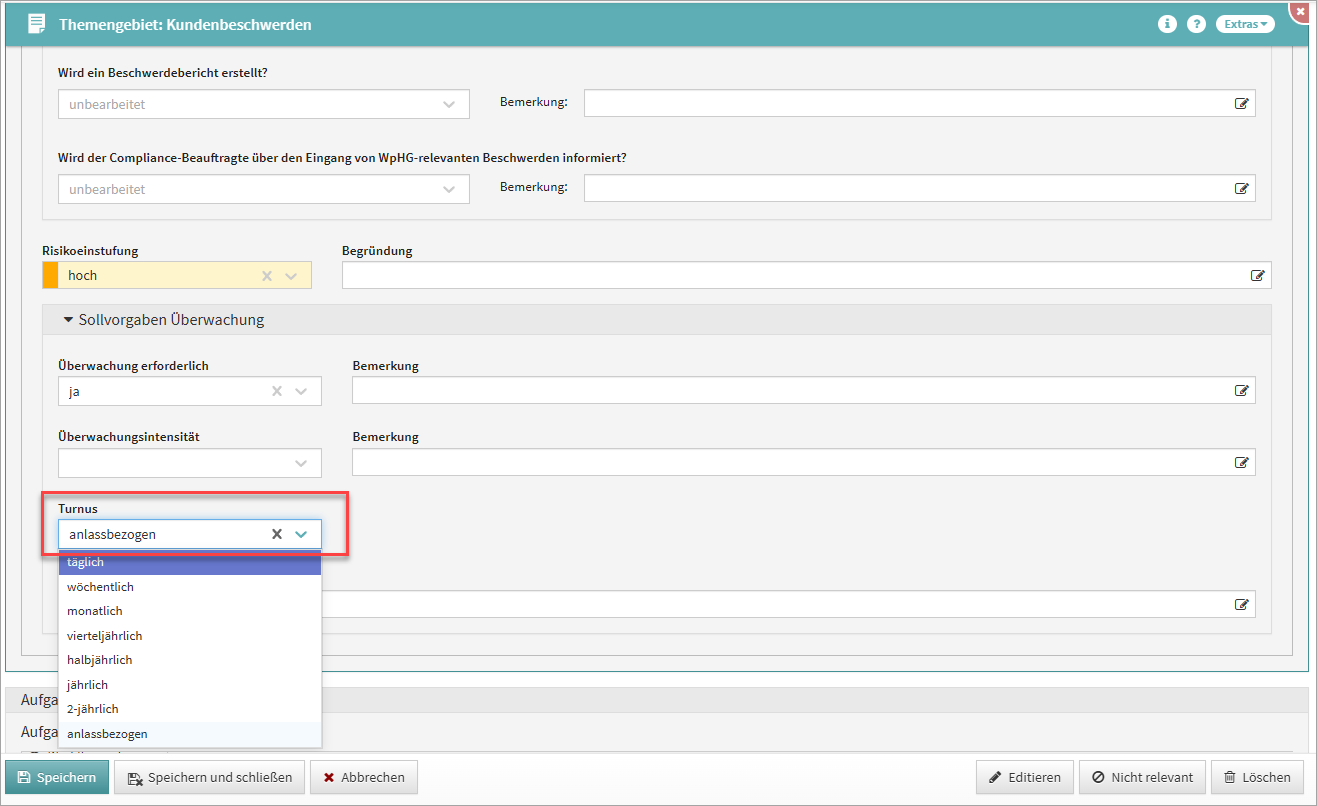Screen dimensions: 1317x806
Task: Pick 'jährlich' from the Turnus options
Action: [87, 685]
